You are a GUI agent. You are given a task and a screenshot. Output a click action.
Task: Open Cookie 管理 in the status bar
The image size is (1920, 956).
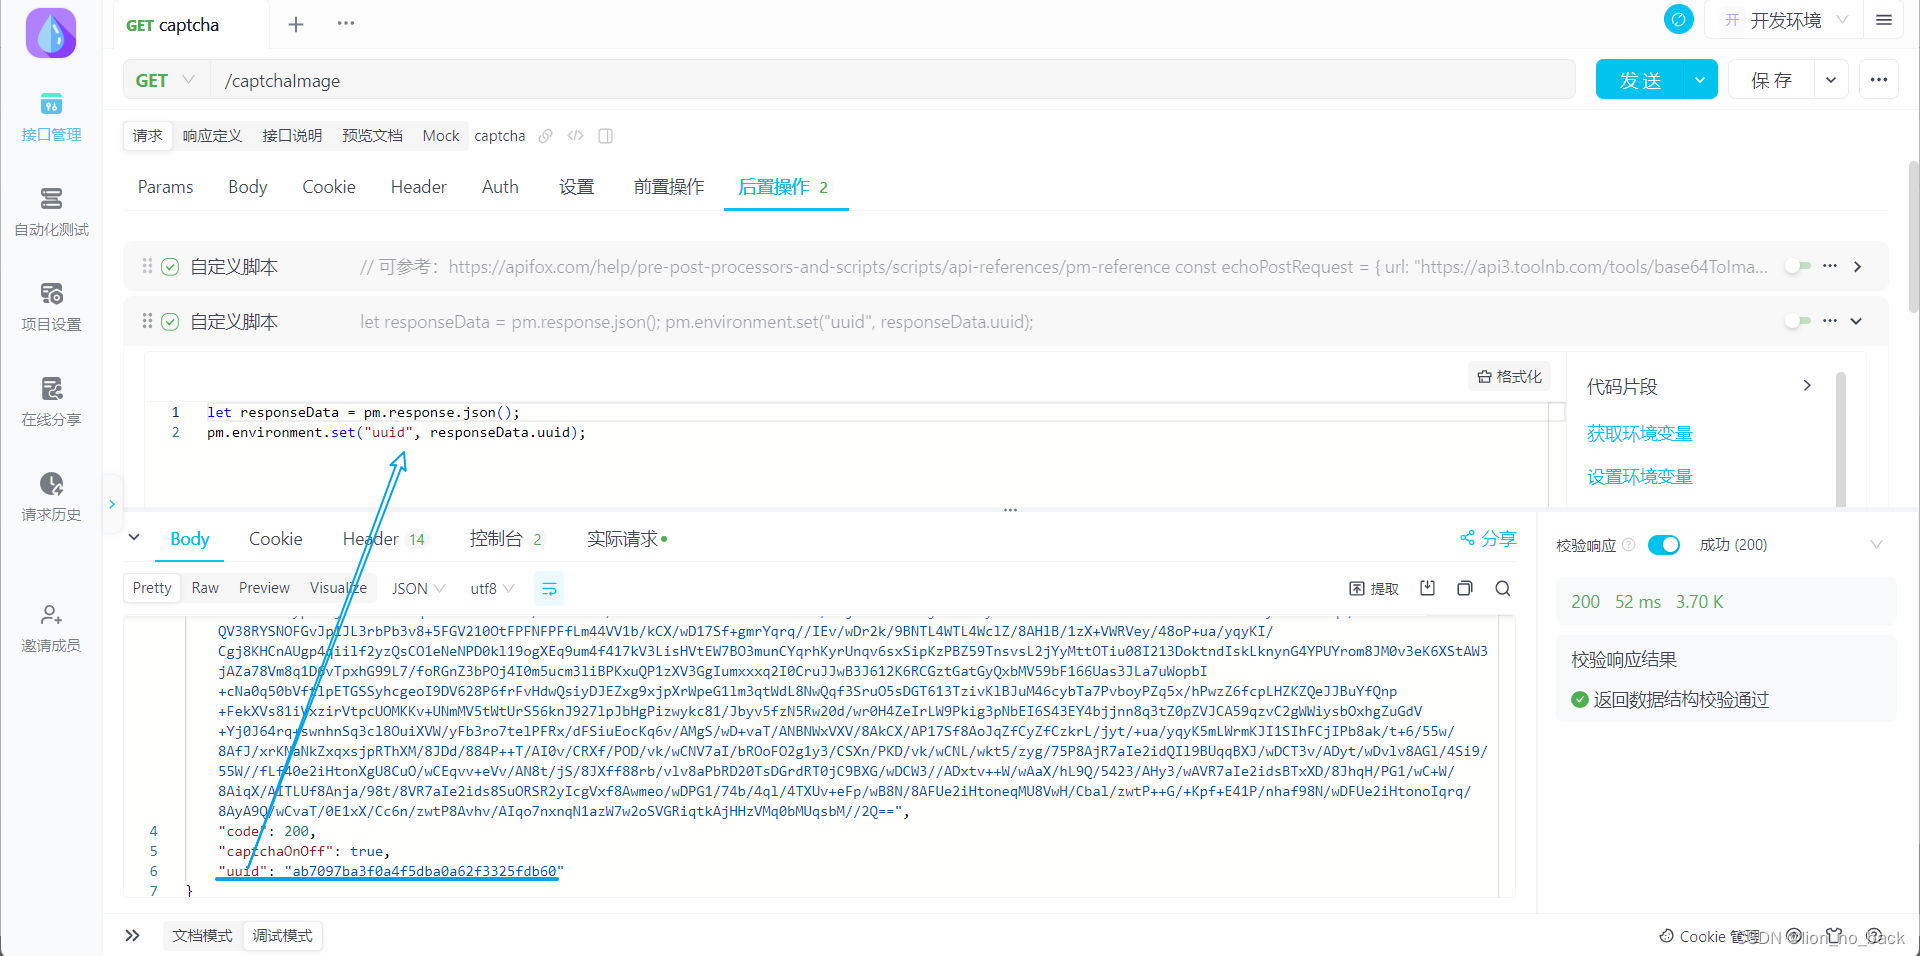point(1710,937)
